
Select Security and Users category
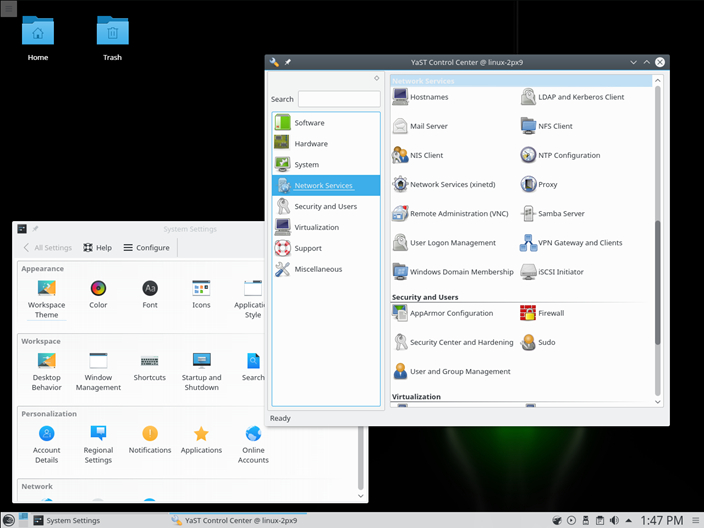click(326, 207)
